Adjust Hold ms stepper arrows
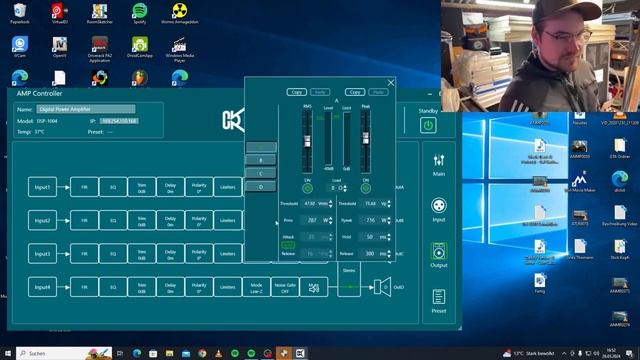The width and height of the screenshot is (640, 360). tap(389, 237)
